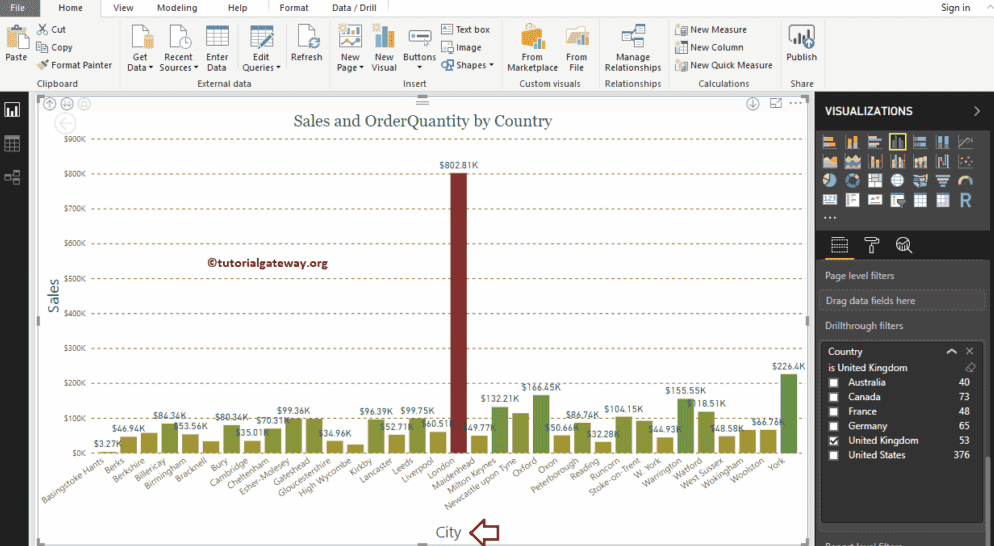Check the Australia filter checkbox
The width and height of the screenshot is (994, 546).
point(834,382)
